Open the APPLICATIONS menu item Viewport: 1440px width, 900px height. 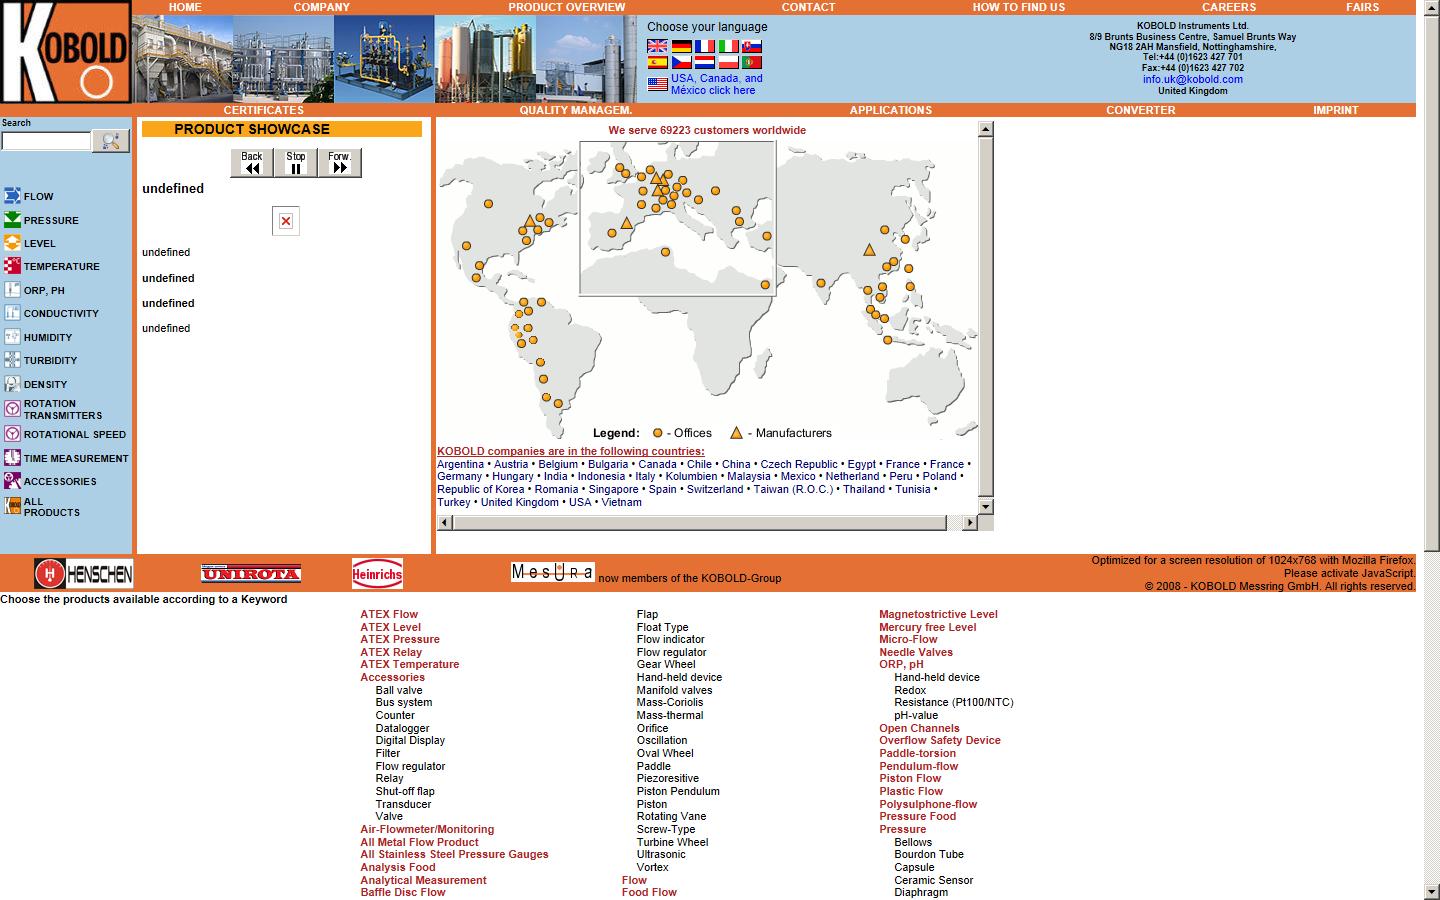click(x=891, y=110)
